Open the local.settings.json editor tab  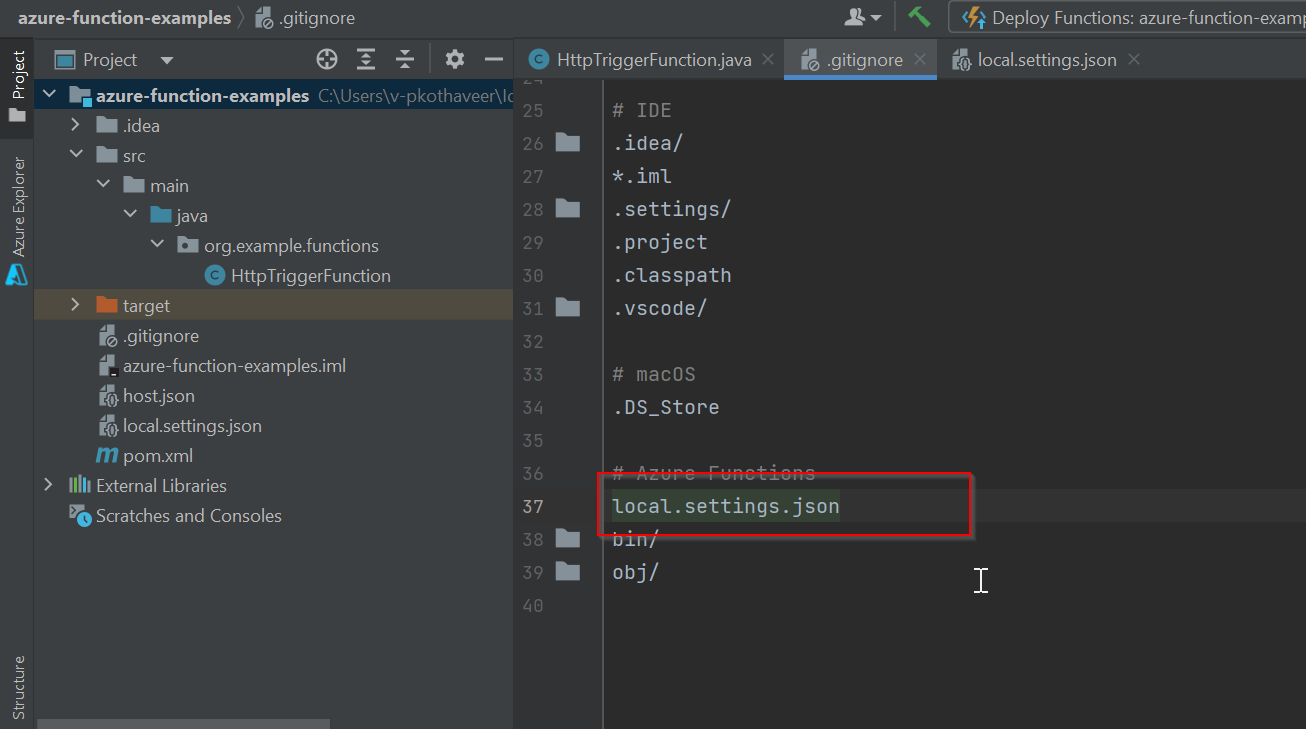point(1046,60)
